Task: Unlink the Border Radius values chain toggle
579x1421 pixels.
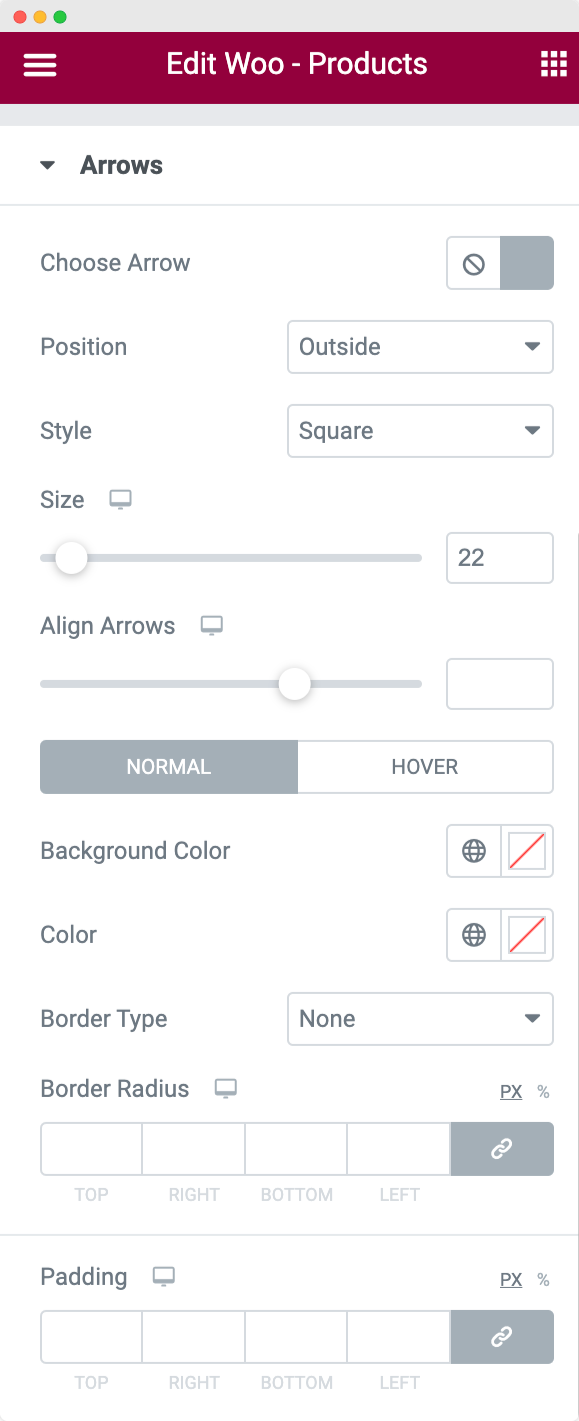Action: click(x=502, y=1149)
